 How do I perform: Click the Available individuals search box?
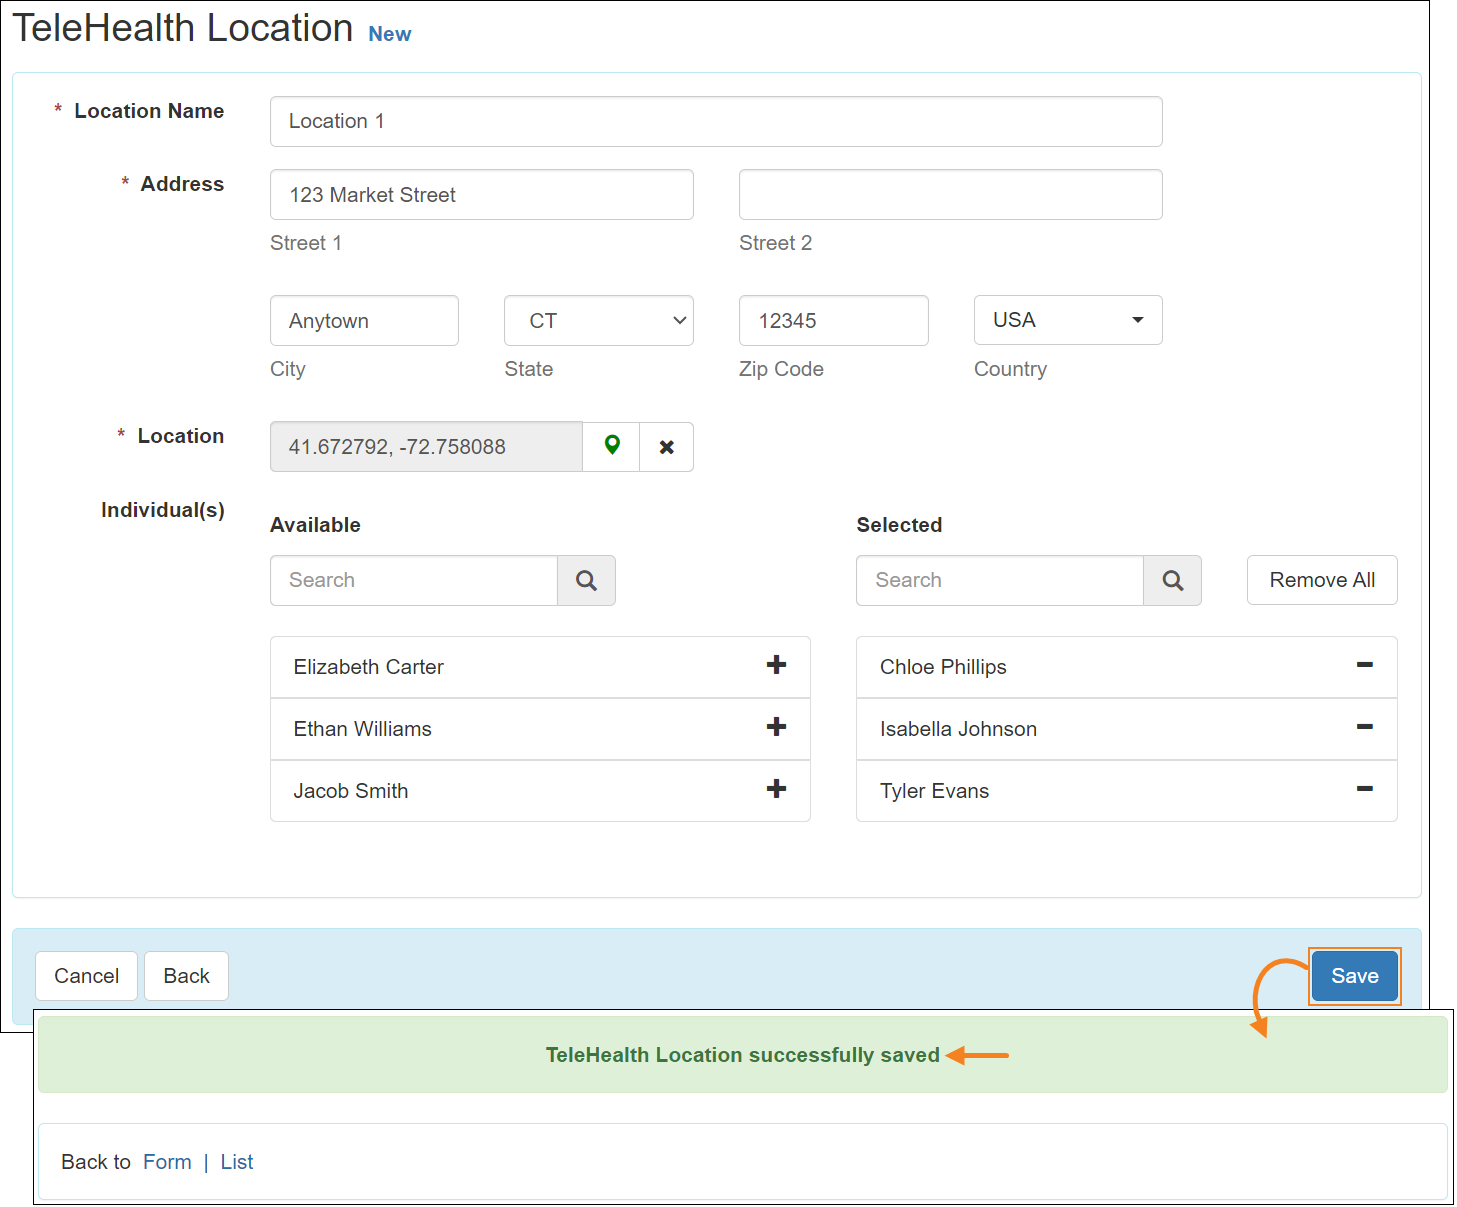[x=414, y=580]
